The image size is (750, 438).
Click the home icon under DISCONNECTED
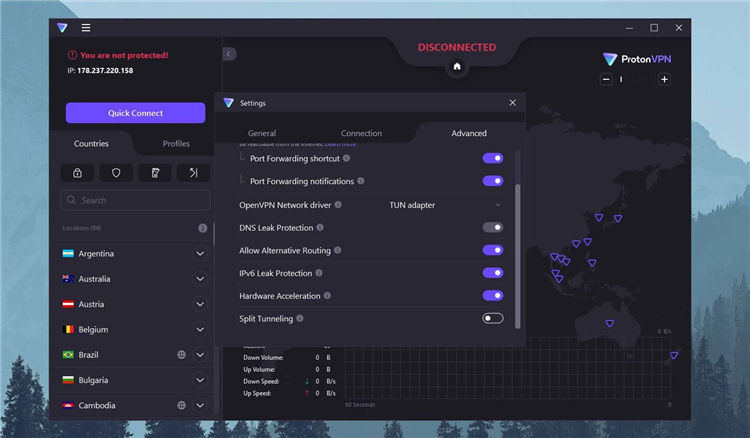coord(457,66)
